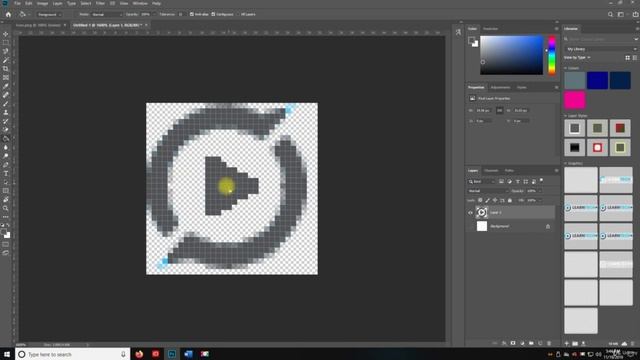Collapse the Layer Styles section in Libraries
This screenshot has width=640, height=360.
coord(566,116)
